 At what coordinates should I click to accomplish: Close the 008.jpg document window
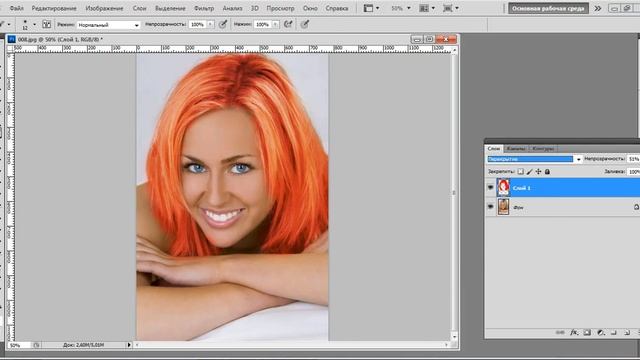(x=446, y=39)
